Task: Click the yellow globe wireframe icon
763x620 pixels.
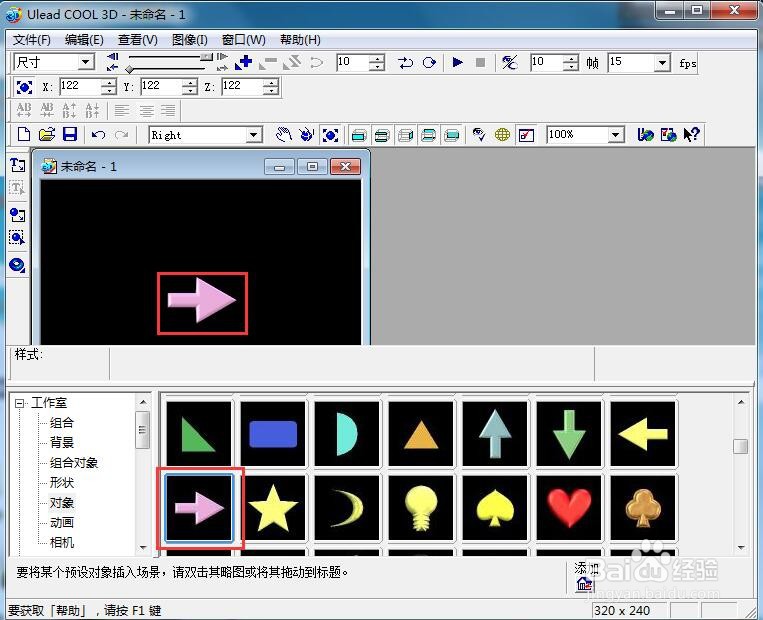Action: [502, 134]
